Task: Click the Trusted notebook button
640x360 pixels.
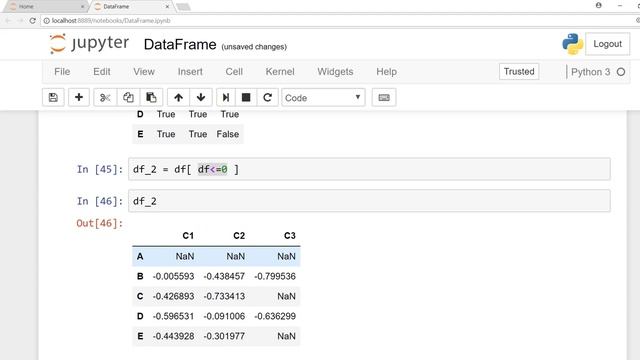Action: pyautogui.click(x=519, y=71)
